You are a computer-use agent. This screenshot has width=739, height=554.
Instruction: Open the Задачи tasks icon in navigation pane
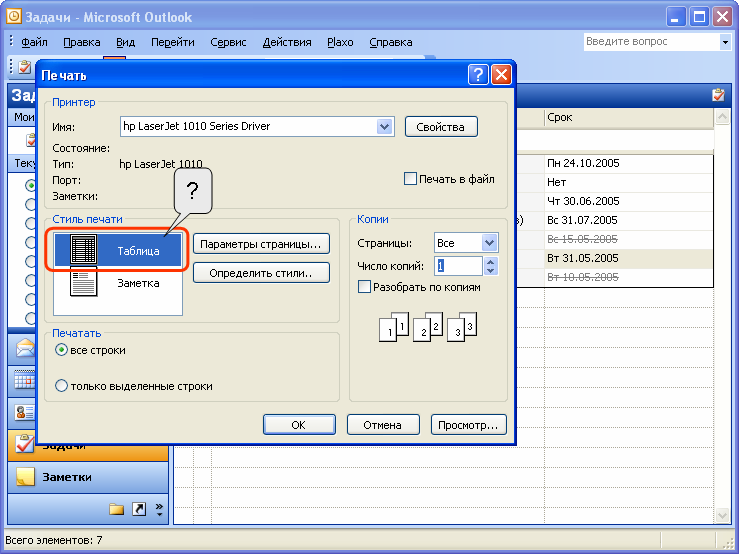coord(24,443)
